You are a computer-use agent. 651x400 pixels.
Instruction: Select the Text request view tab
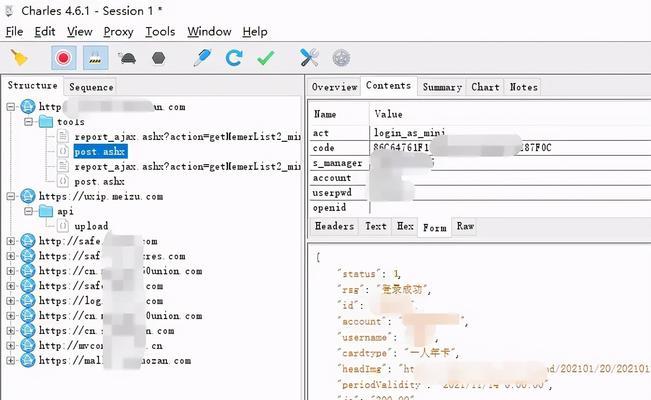[x=375, y=226]
